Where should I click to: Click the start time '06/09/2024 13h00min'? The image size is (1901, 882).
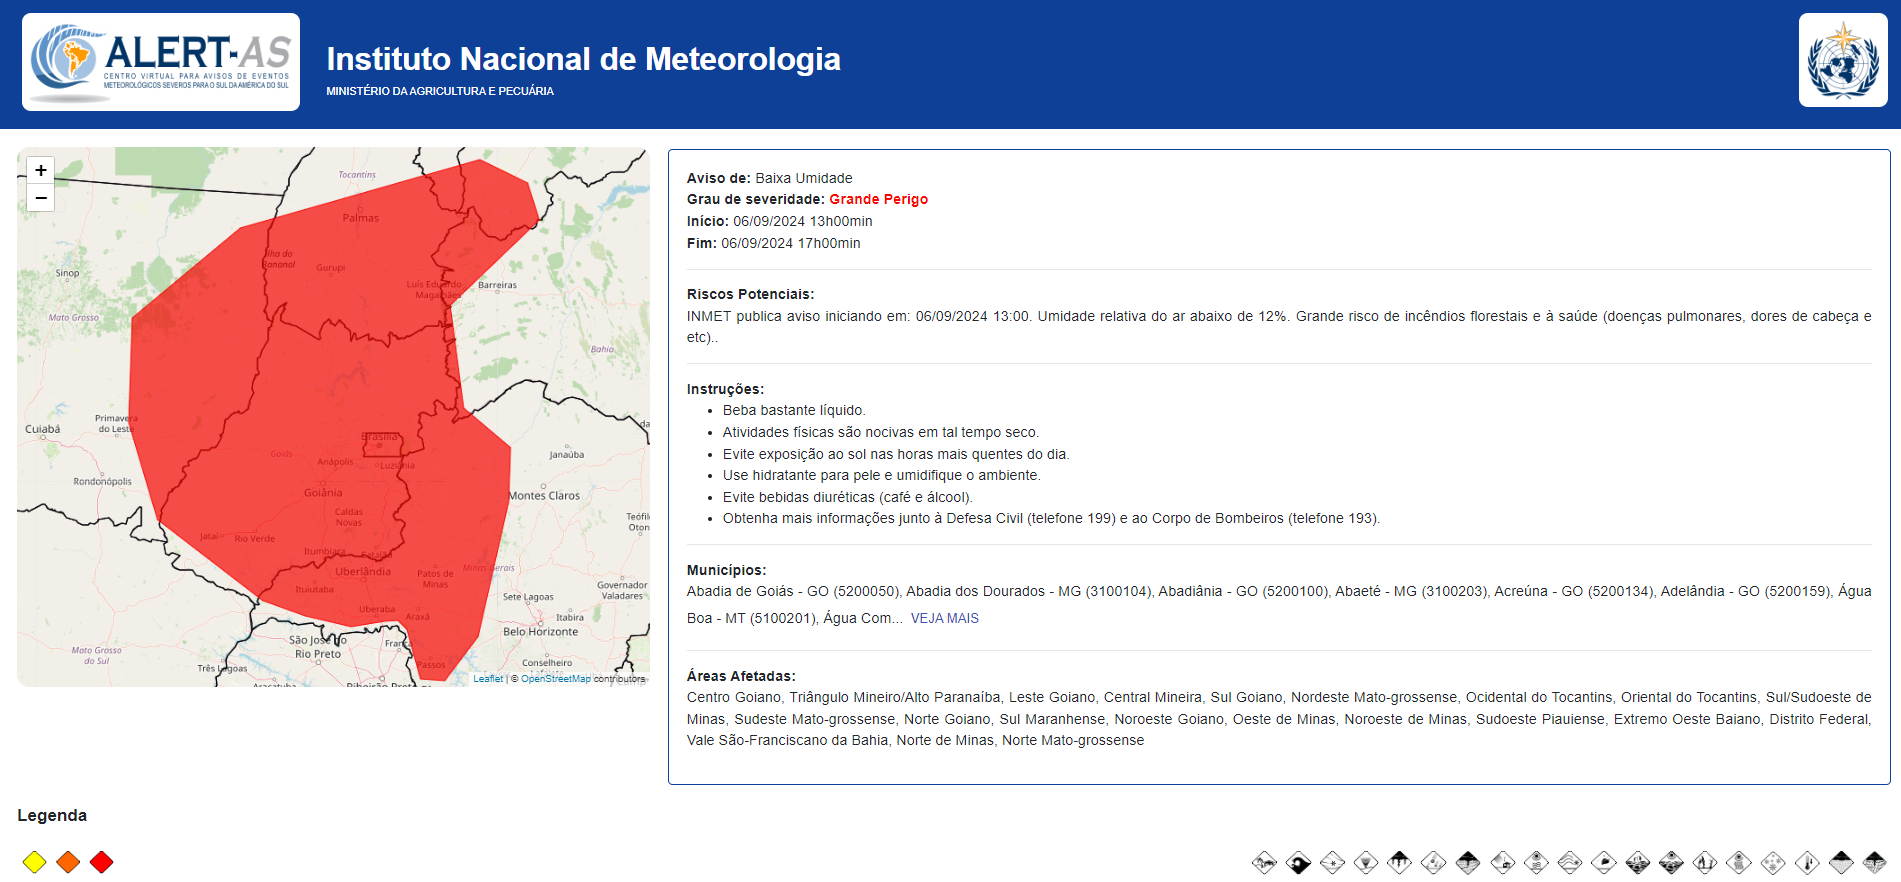point(803,221)
